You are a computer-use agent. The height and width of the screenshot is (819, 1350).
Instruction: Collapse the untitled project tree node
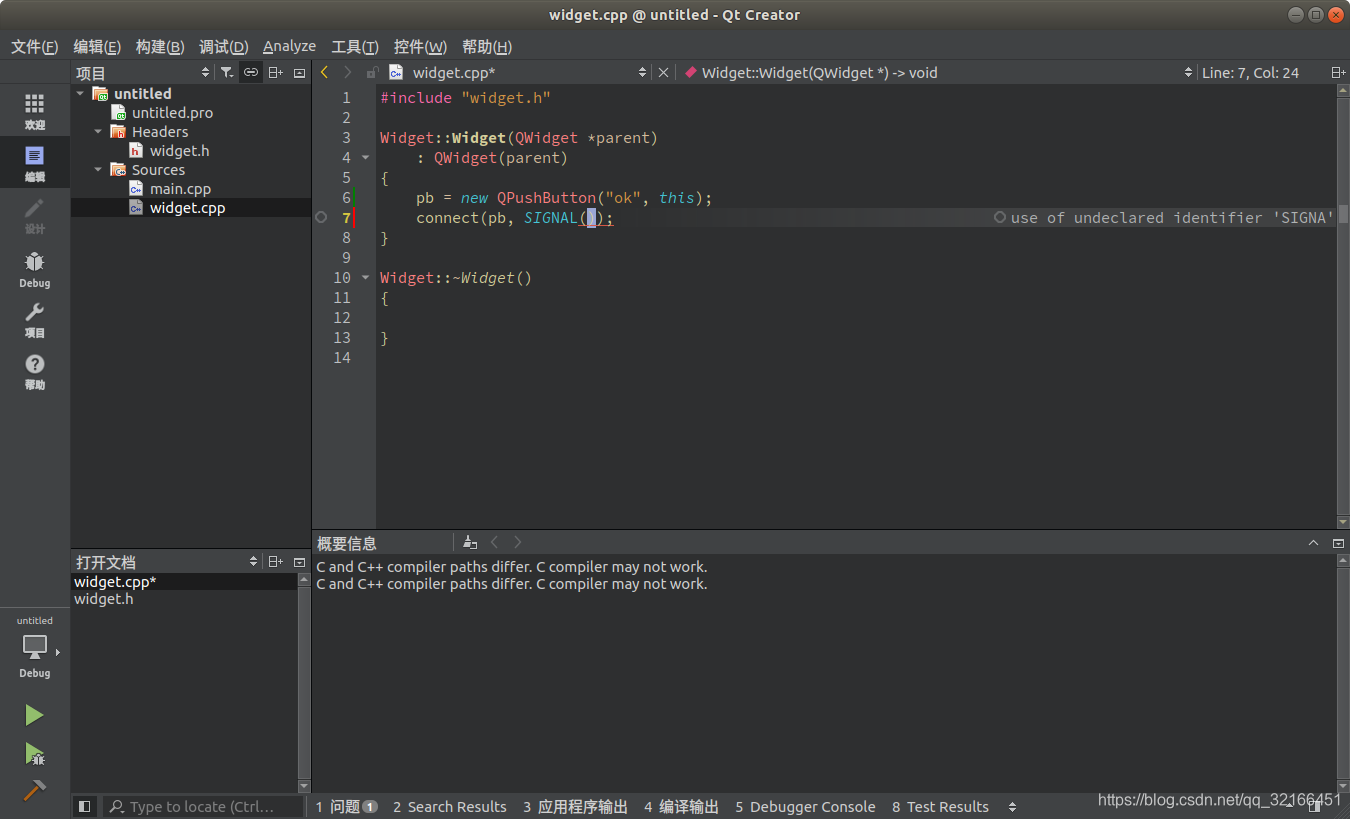pos(81,93)
